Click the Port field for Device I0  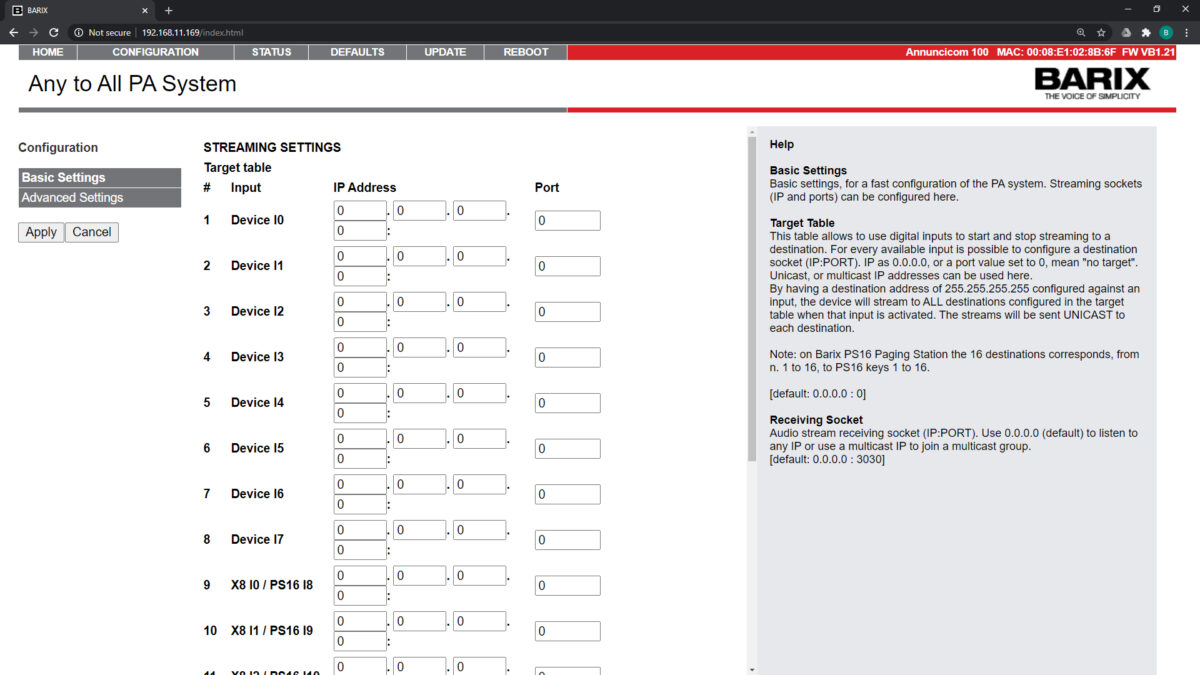[567, 221]
